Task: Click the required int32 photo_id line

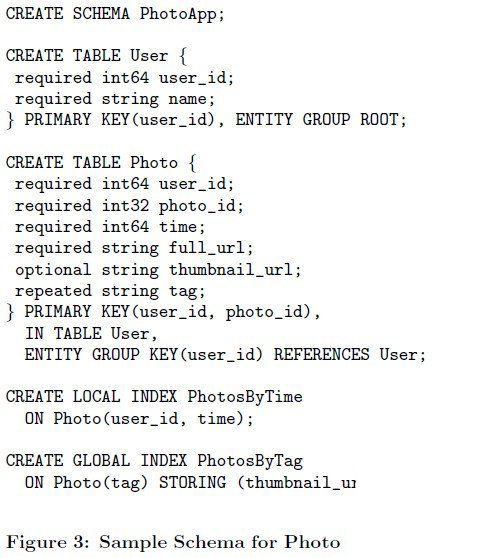Action: click(x=129, y=206)
